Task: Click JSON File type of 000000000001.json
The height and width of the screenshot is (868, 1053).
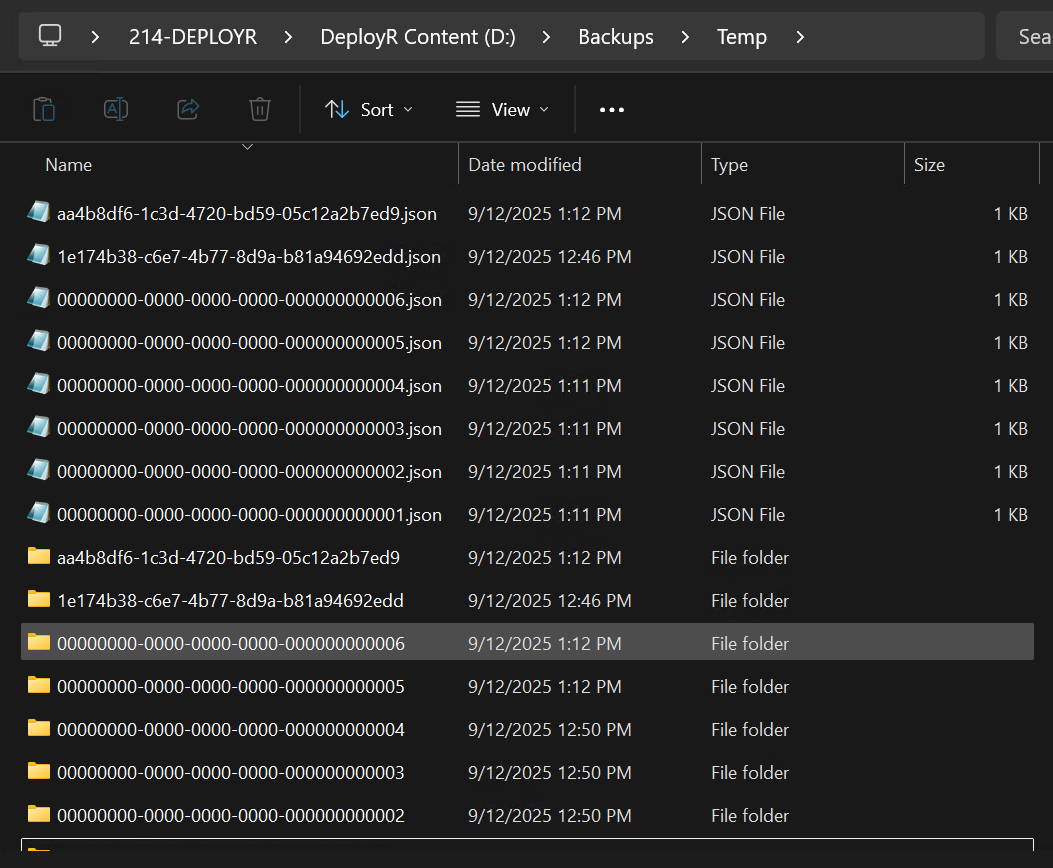Action: (747, 514)
